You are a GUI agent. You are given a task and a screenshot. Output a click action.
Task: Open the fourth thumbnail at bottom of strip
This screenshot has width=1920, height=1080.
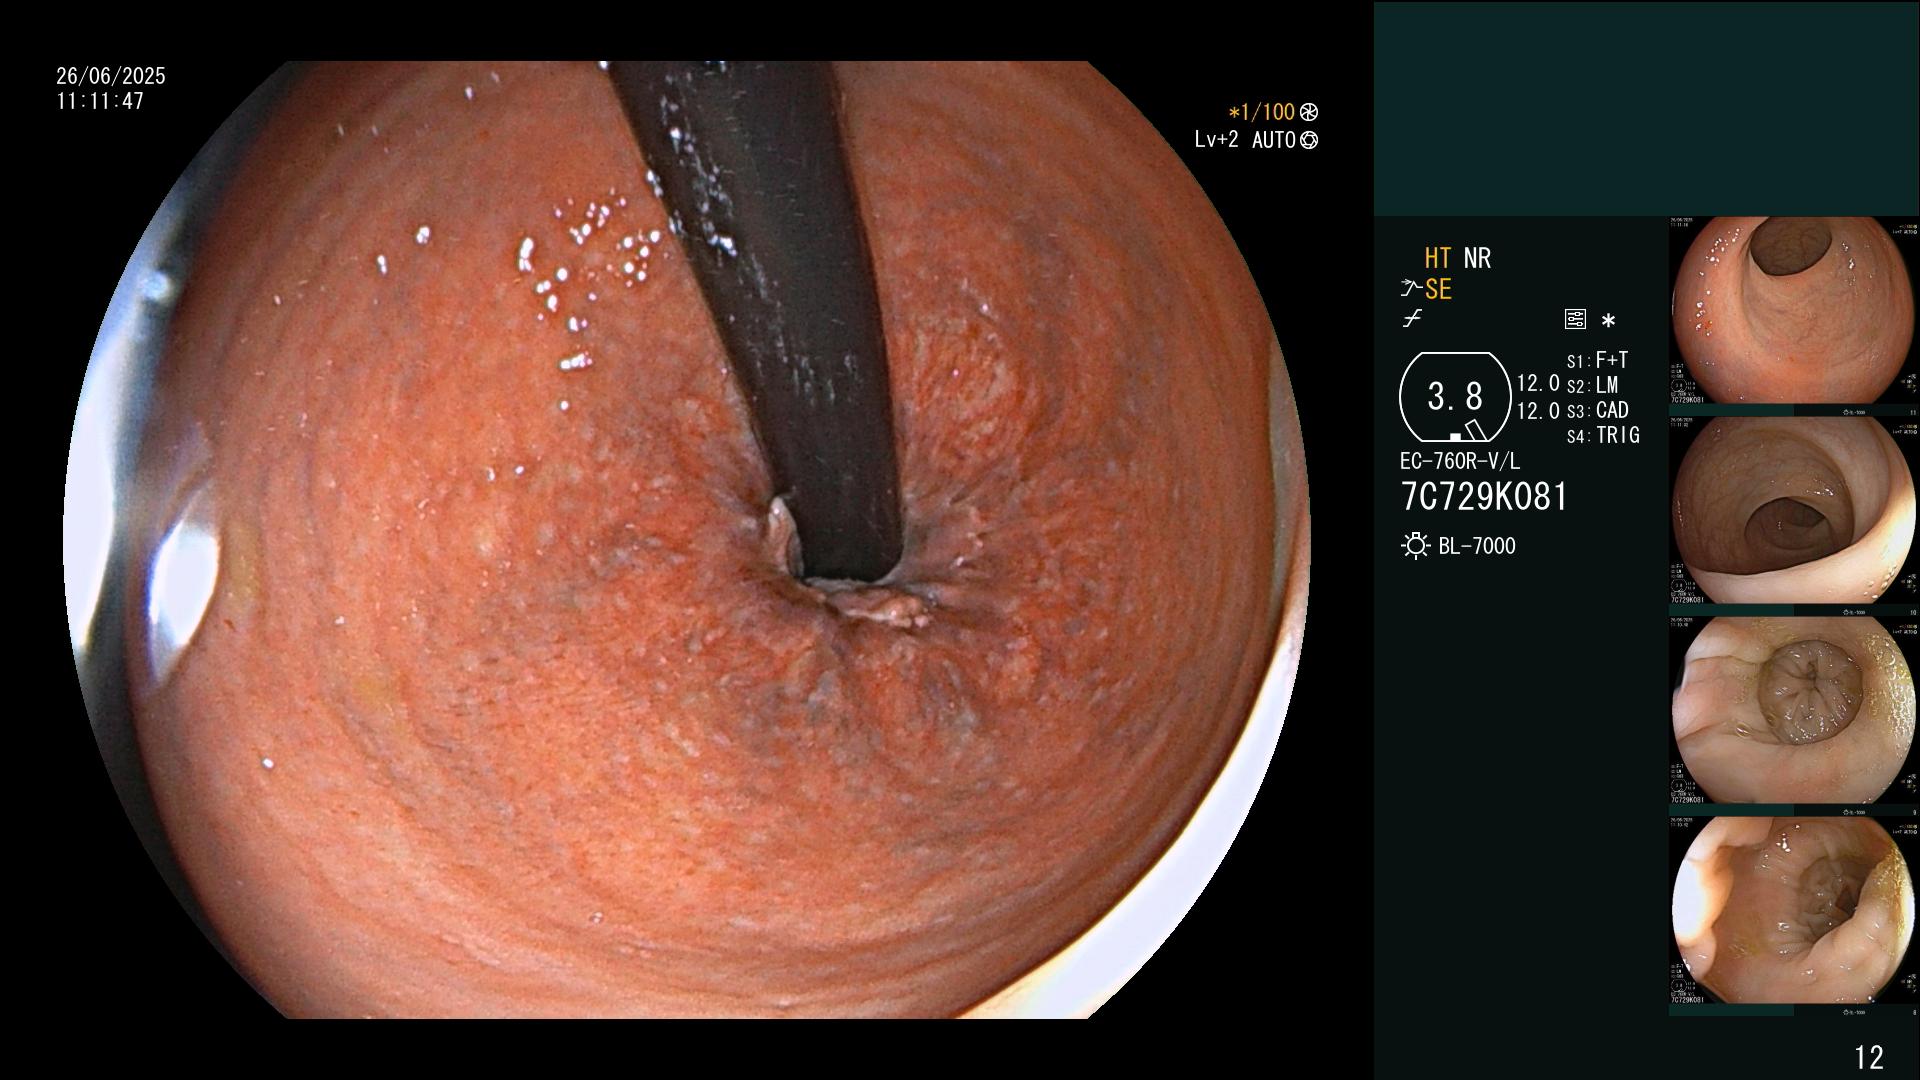pos(1794,911)
